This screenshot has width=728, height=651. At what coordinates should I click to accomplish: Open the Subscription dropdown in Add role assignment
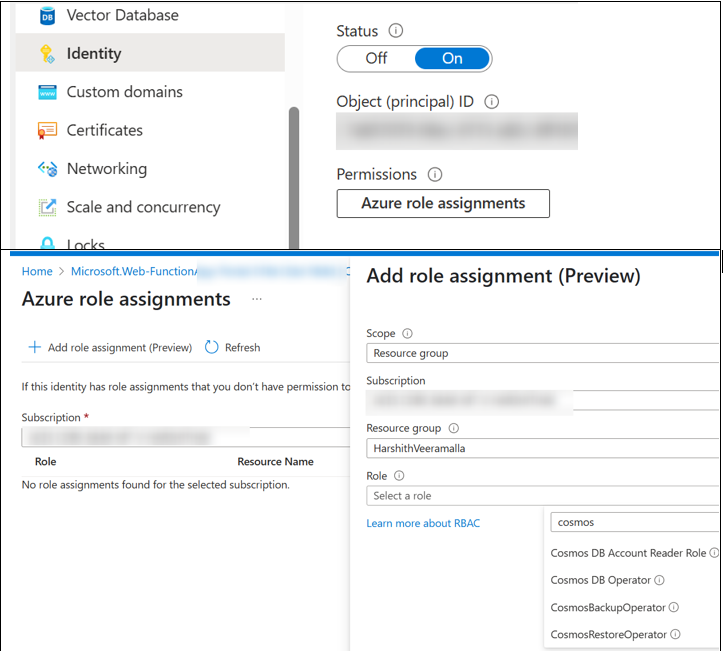click(x=542, y=400)
